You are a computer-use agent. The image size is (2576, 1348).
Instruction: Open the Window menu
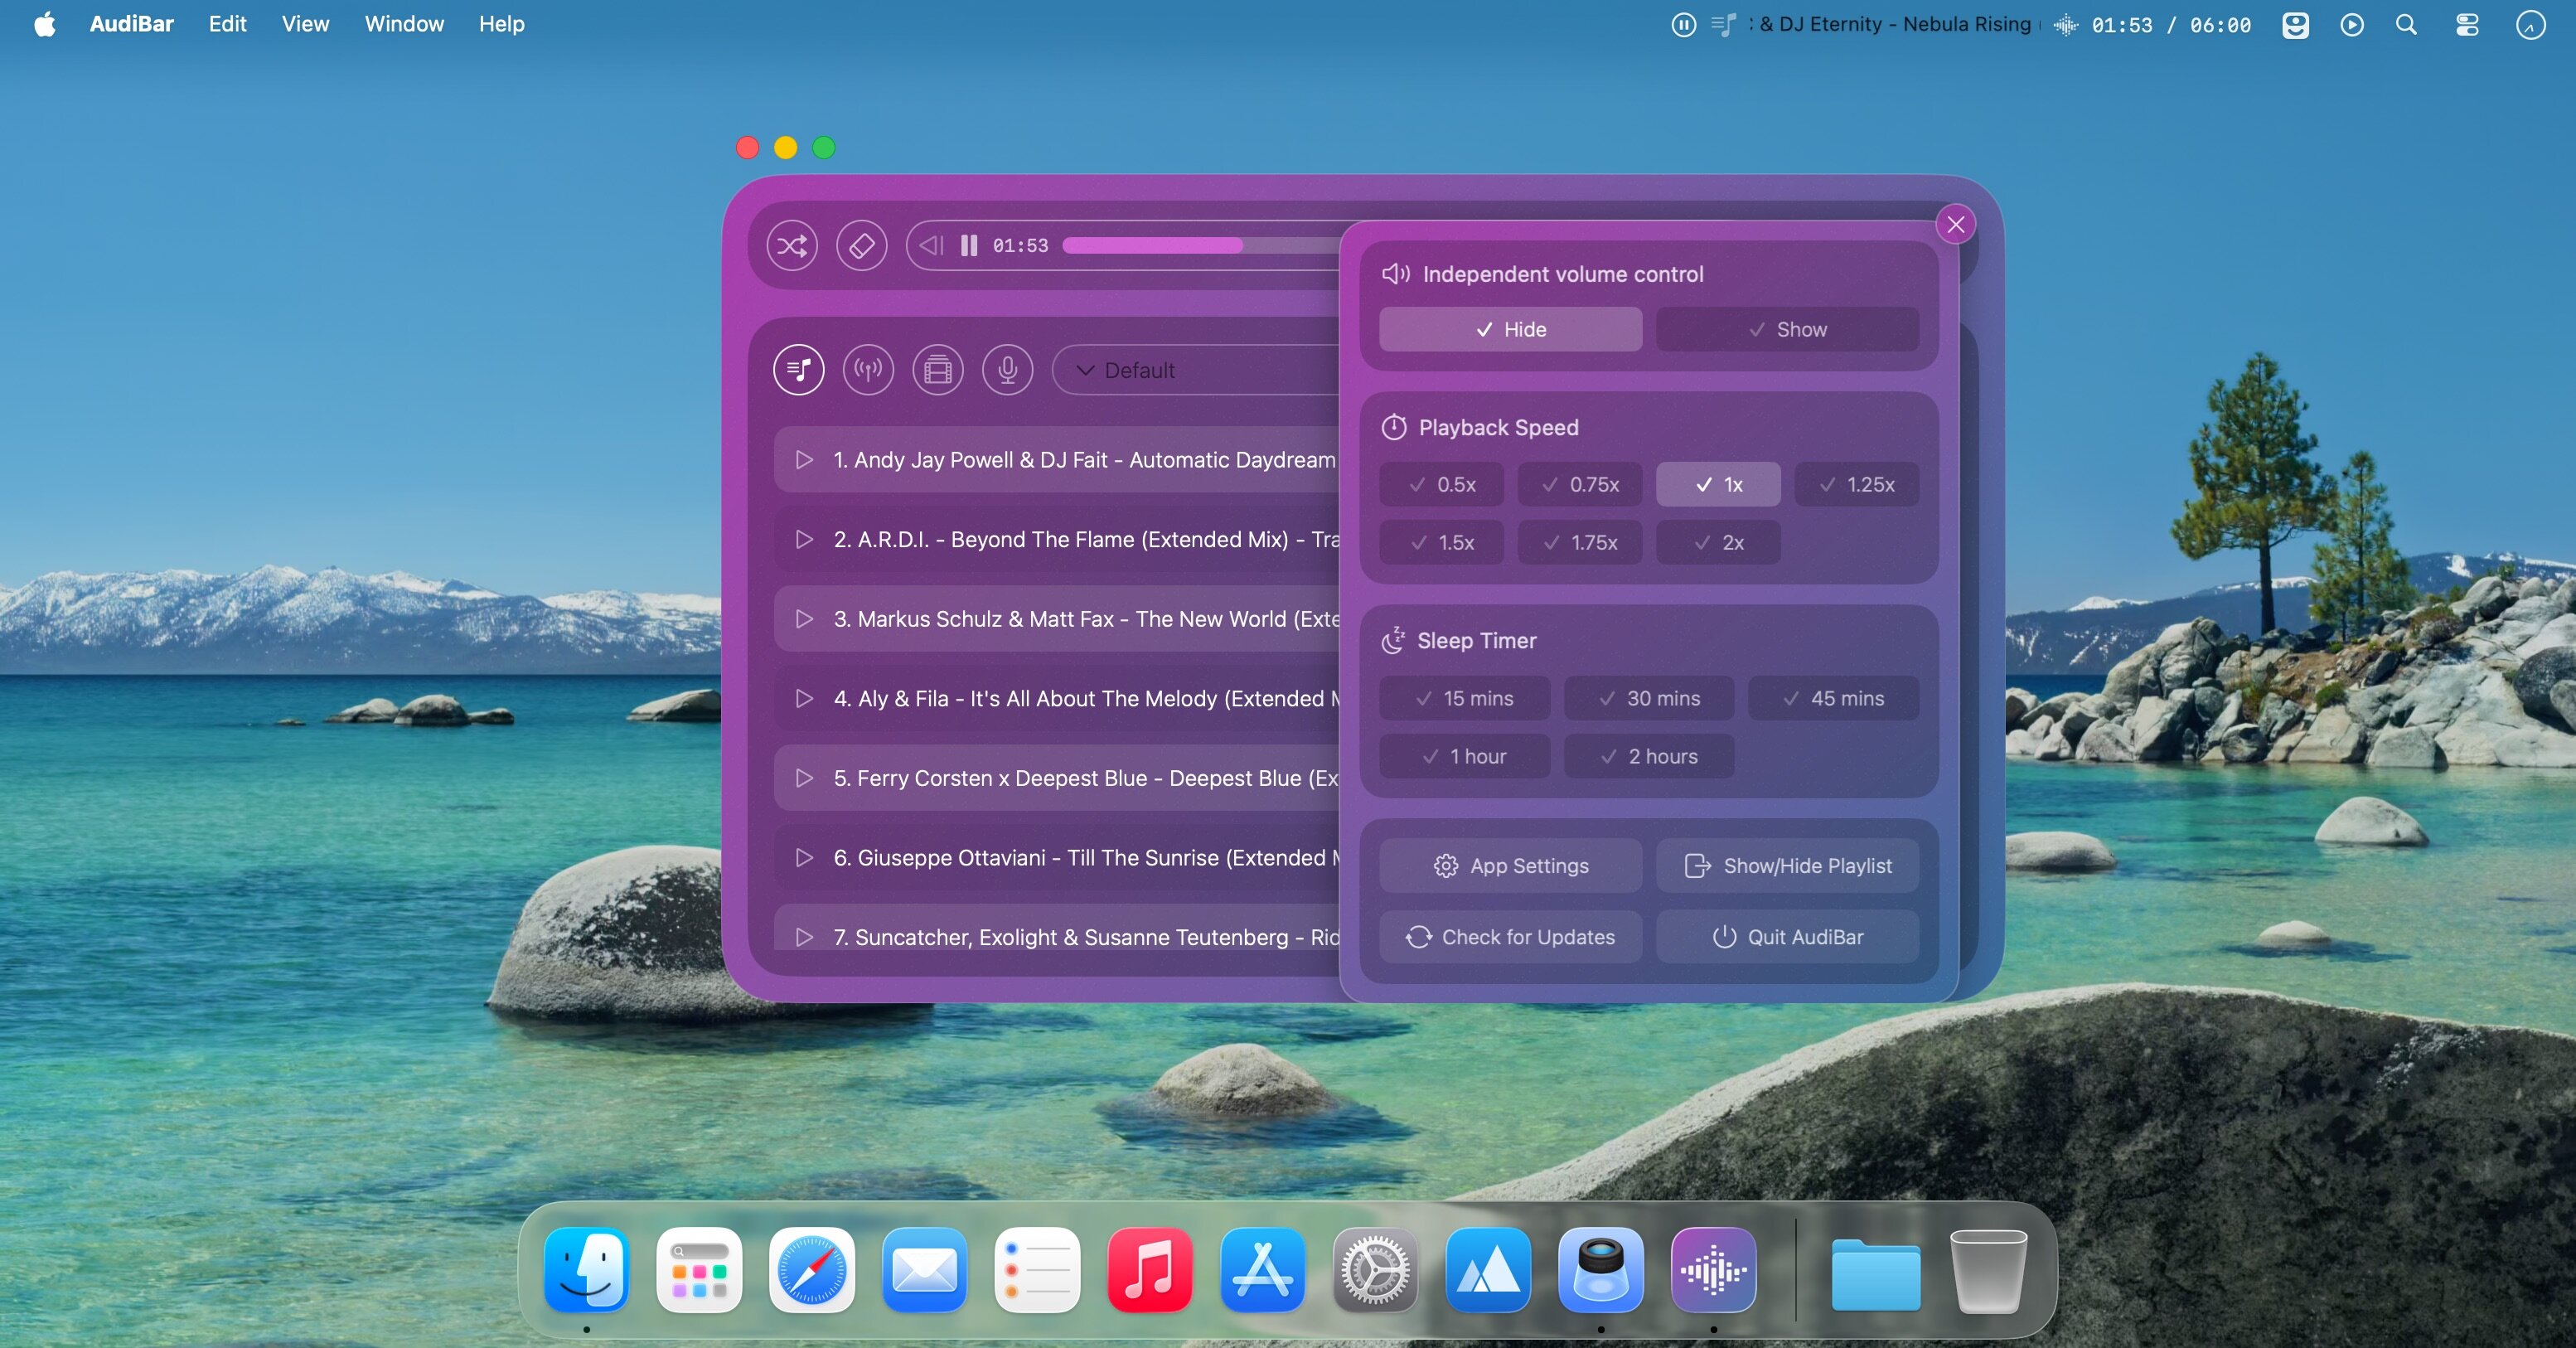(x=403, y=24)
